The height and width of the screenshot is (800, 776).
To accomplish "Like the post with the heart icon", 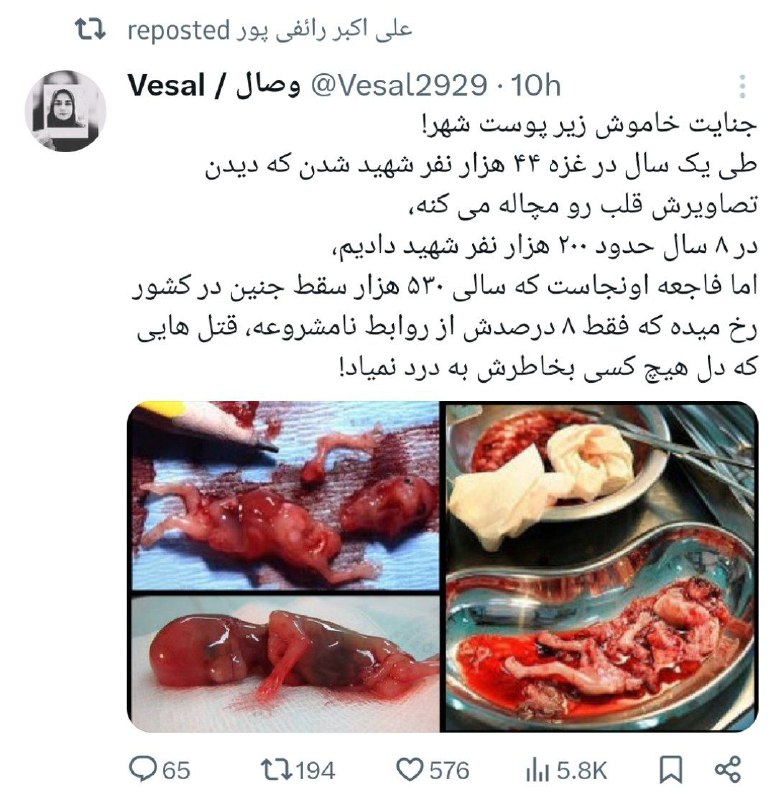I will click(410, 769).
